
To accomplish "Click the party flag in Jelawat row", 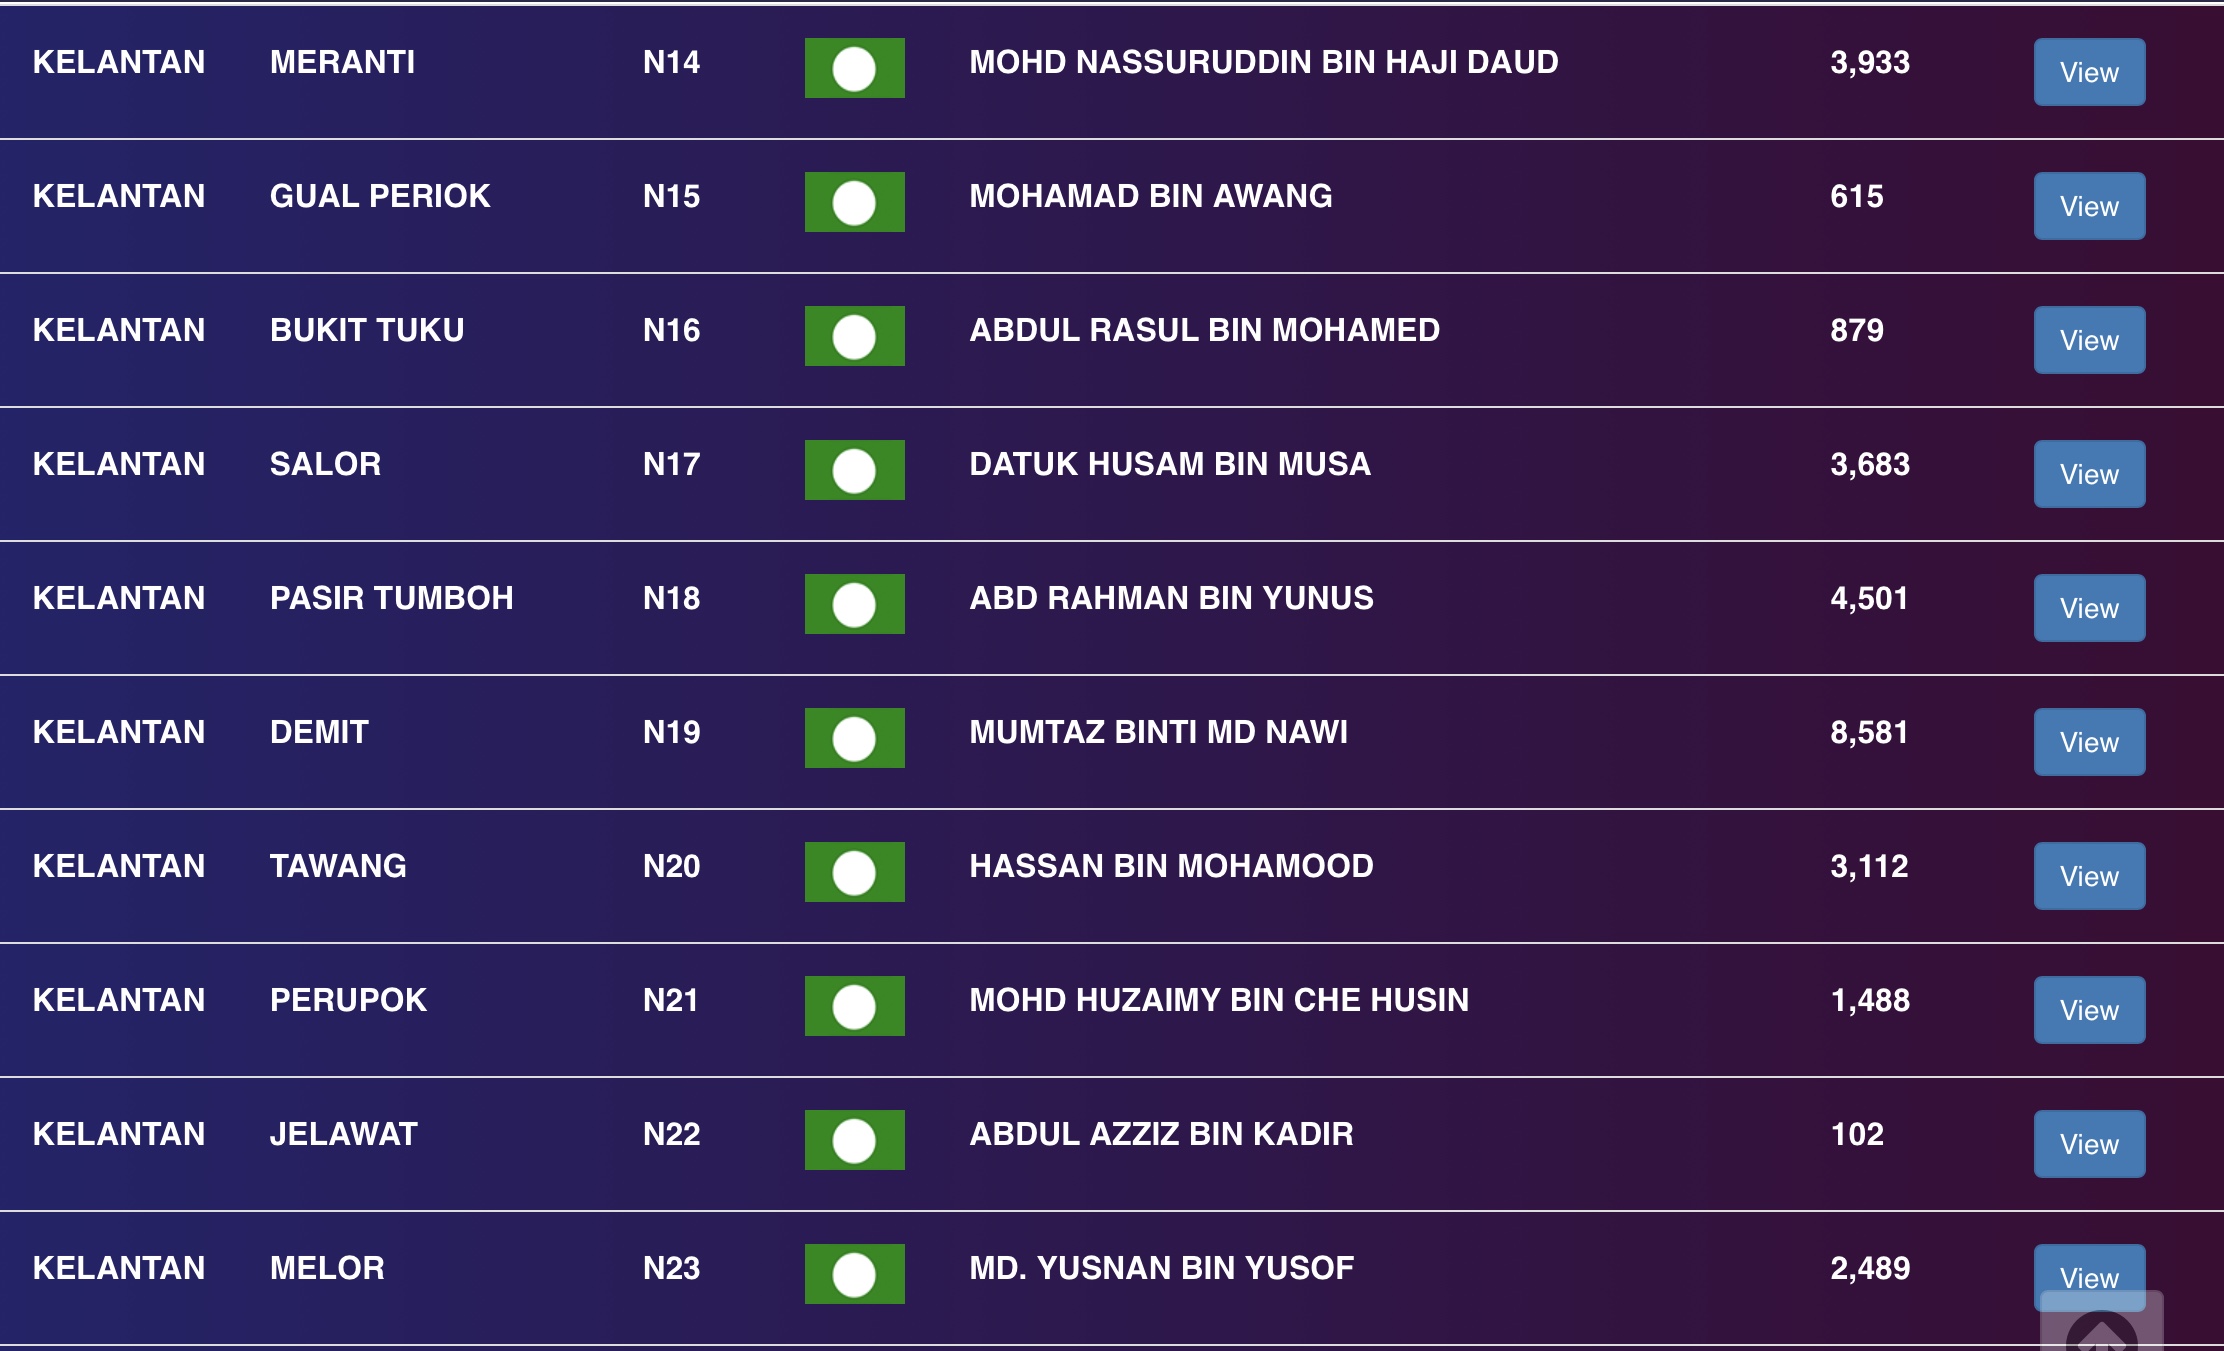I will (x=854, y=1140).
